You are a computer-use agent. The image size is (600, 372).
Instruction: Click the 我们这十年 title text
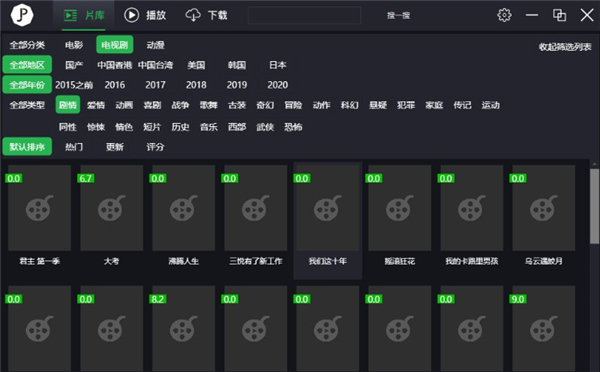(328, 261)
